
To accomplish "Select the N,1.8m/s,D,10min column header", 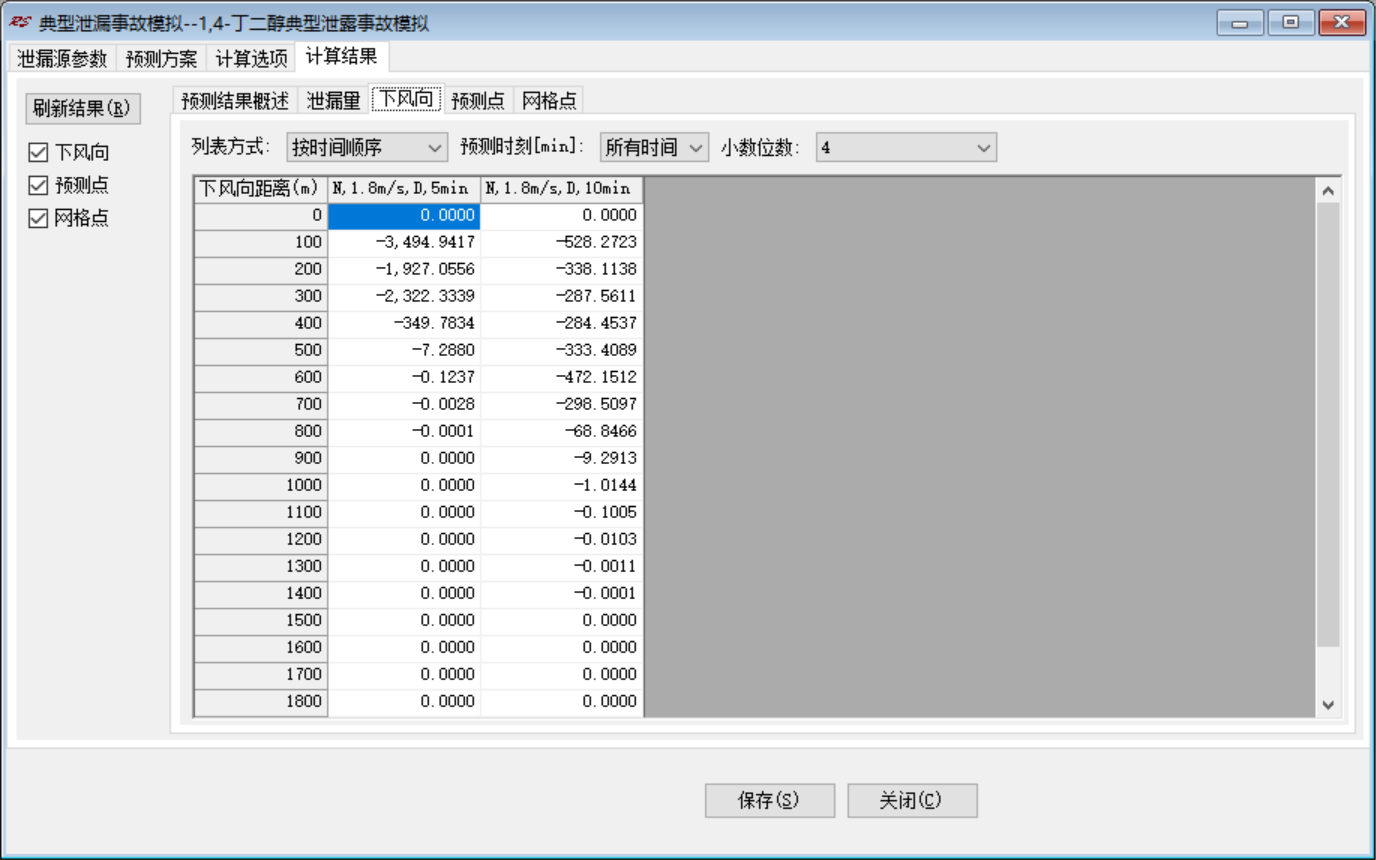I will click(x=561, y=189).
